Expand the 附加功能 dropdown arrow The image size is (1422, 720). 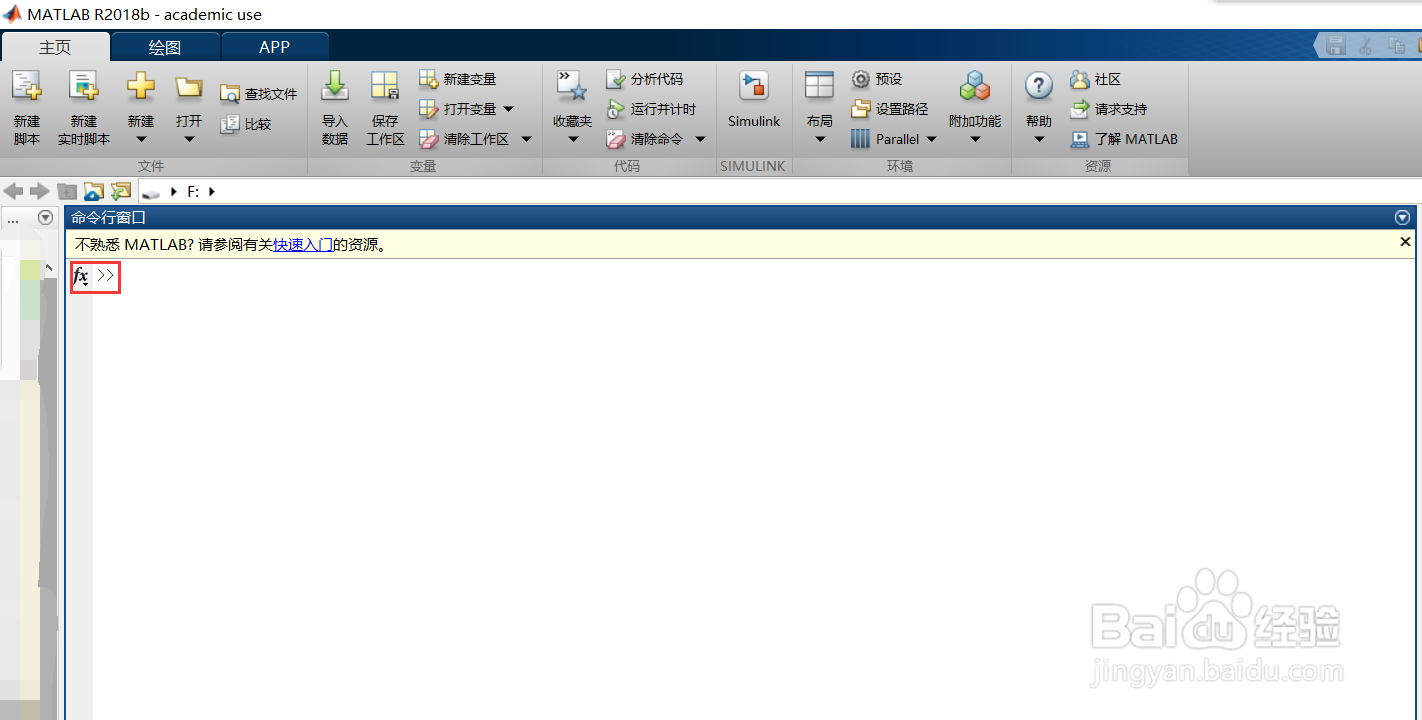(975, 140)
